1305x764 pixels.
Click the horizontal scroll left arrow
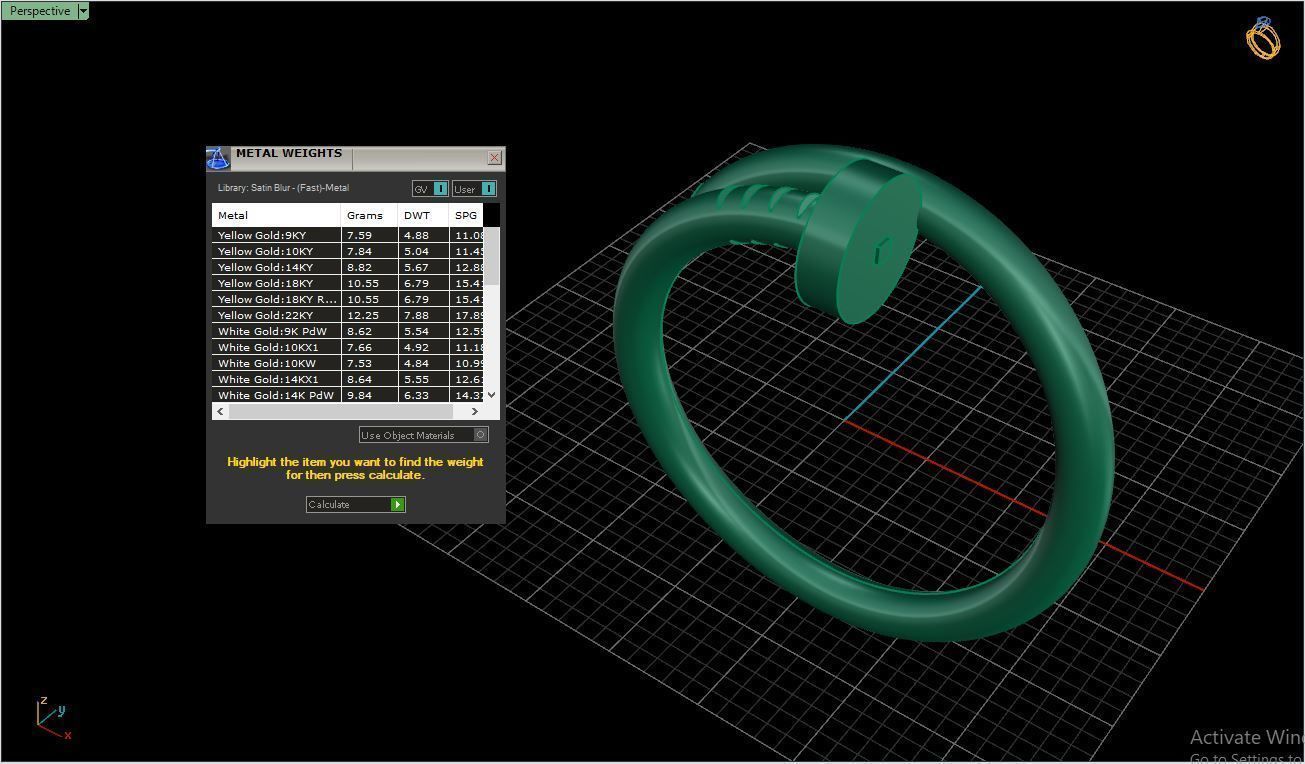click(220, 411)
